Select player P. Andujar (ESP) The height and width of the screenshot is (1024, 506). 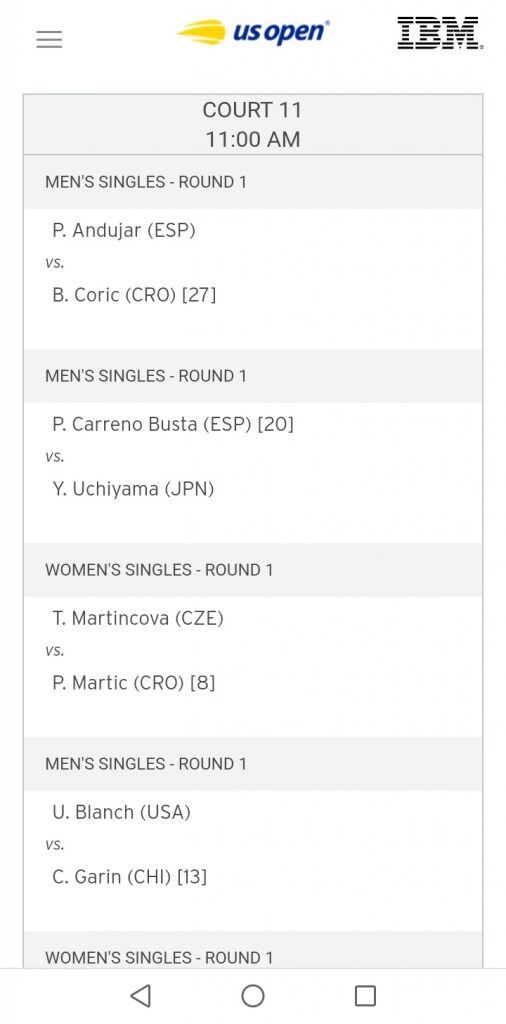(124, 231)
